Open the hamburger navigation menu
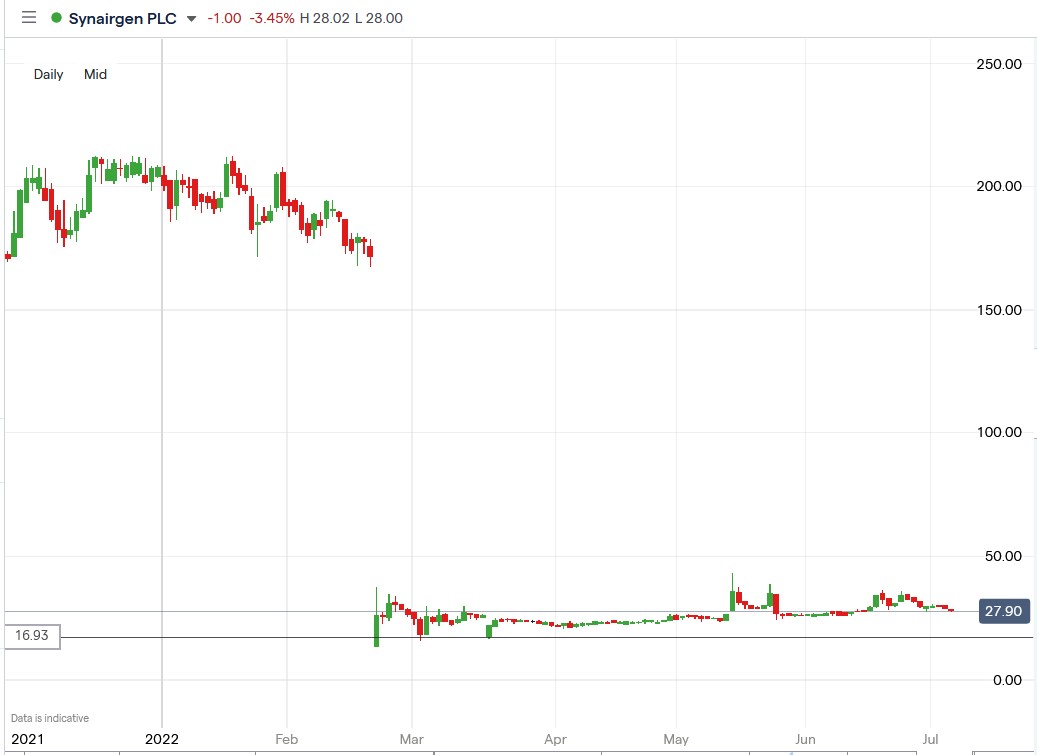Image resolution: width=1037 pixels, height=755 pixels. (27, 17)
